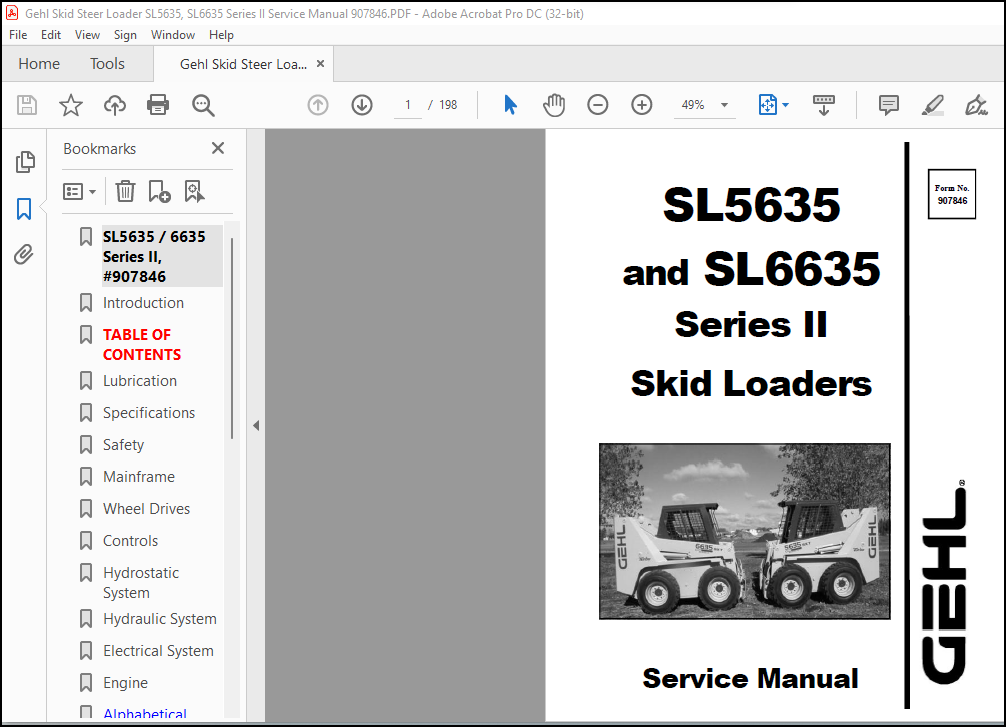1006x727 pixels.
Task: Add a new bookmark icon
Action: click(x=159, y=191)
